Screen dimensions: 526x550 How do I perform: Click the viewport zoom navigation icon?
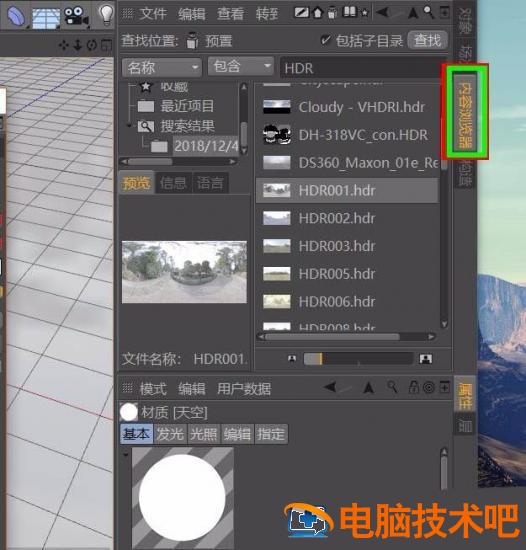(78, 45)
